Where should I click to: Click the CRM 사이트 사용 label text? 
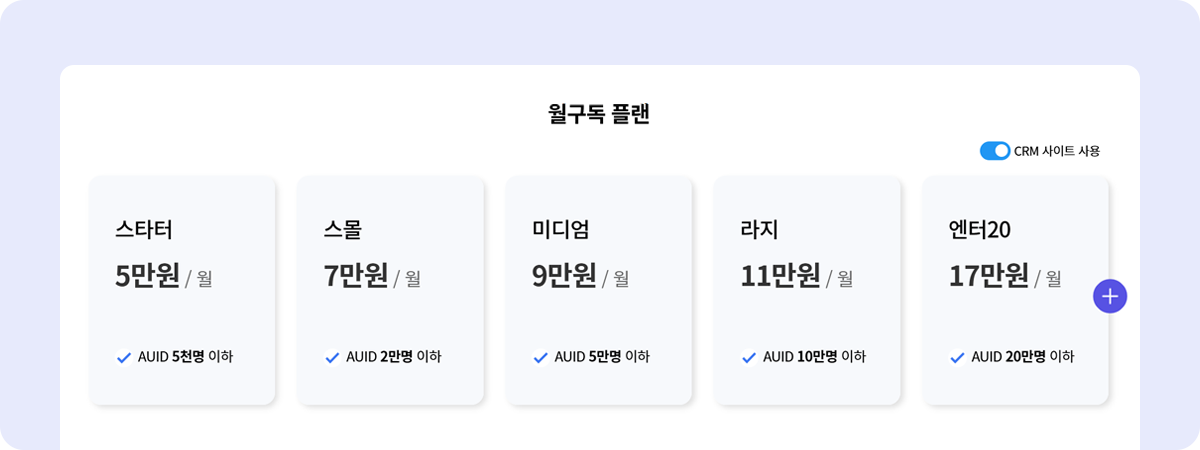point(1057,151)
